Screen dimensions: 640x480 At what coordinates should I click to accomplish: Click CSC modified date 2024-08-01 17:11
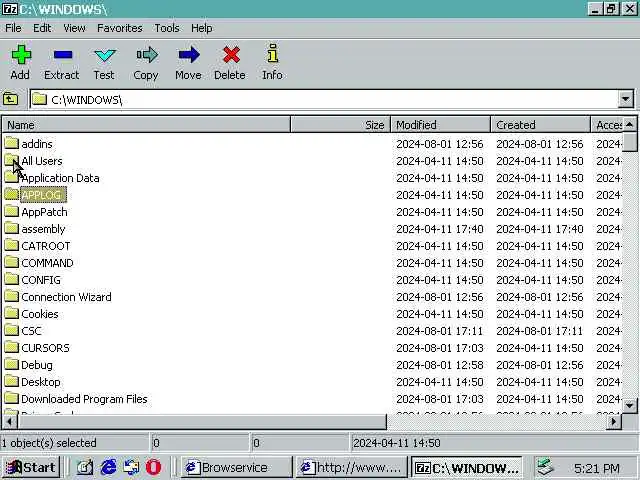(x=439, y=331)
